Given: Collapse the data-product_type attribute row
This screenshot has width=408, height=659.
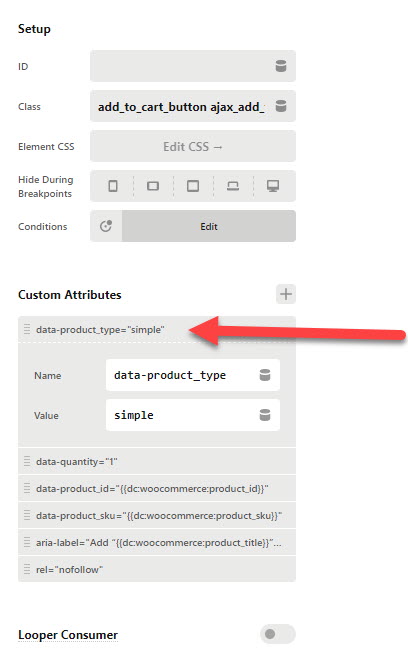Looking at the screenshot, I should click(x=157, y=330).
